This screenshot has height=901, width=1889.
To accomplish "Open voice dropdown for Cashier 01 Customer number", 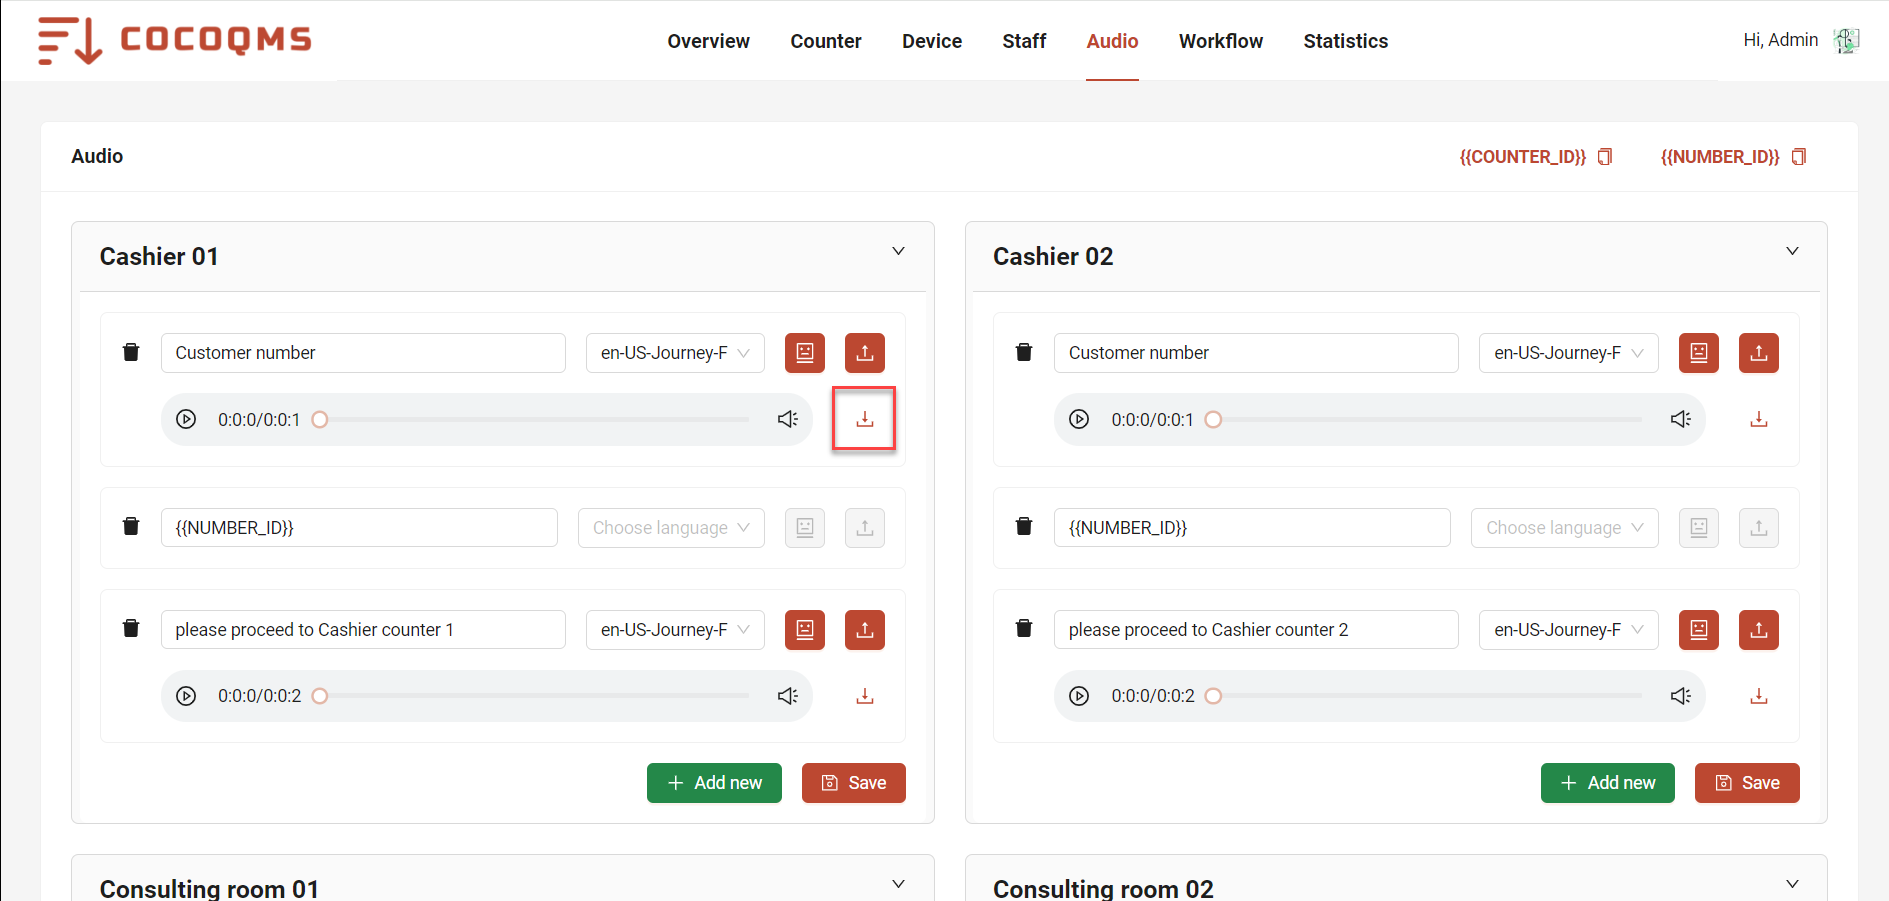I will coord(675,353).
